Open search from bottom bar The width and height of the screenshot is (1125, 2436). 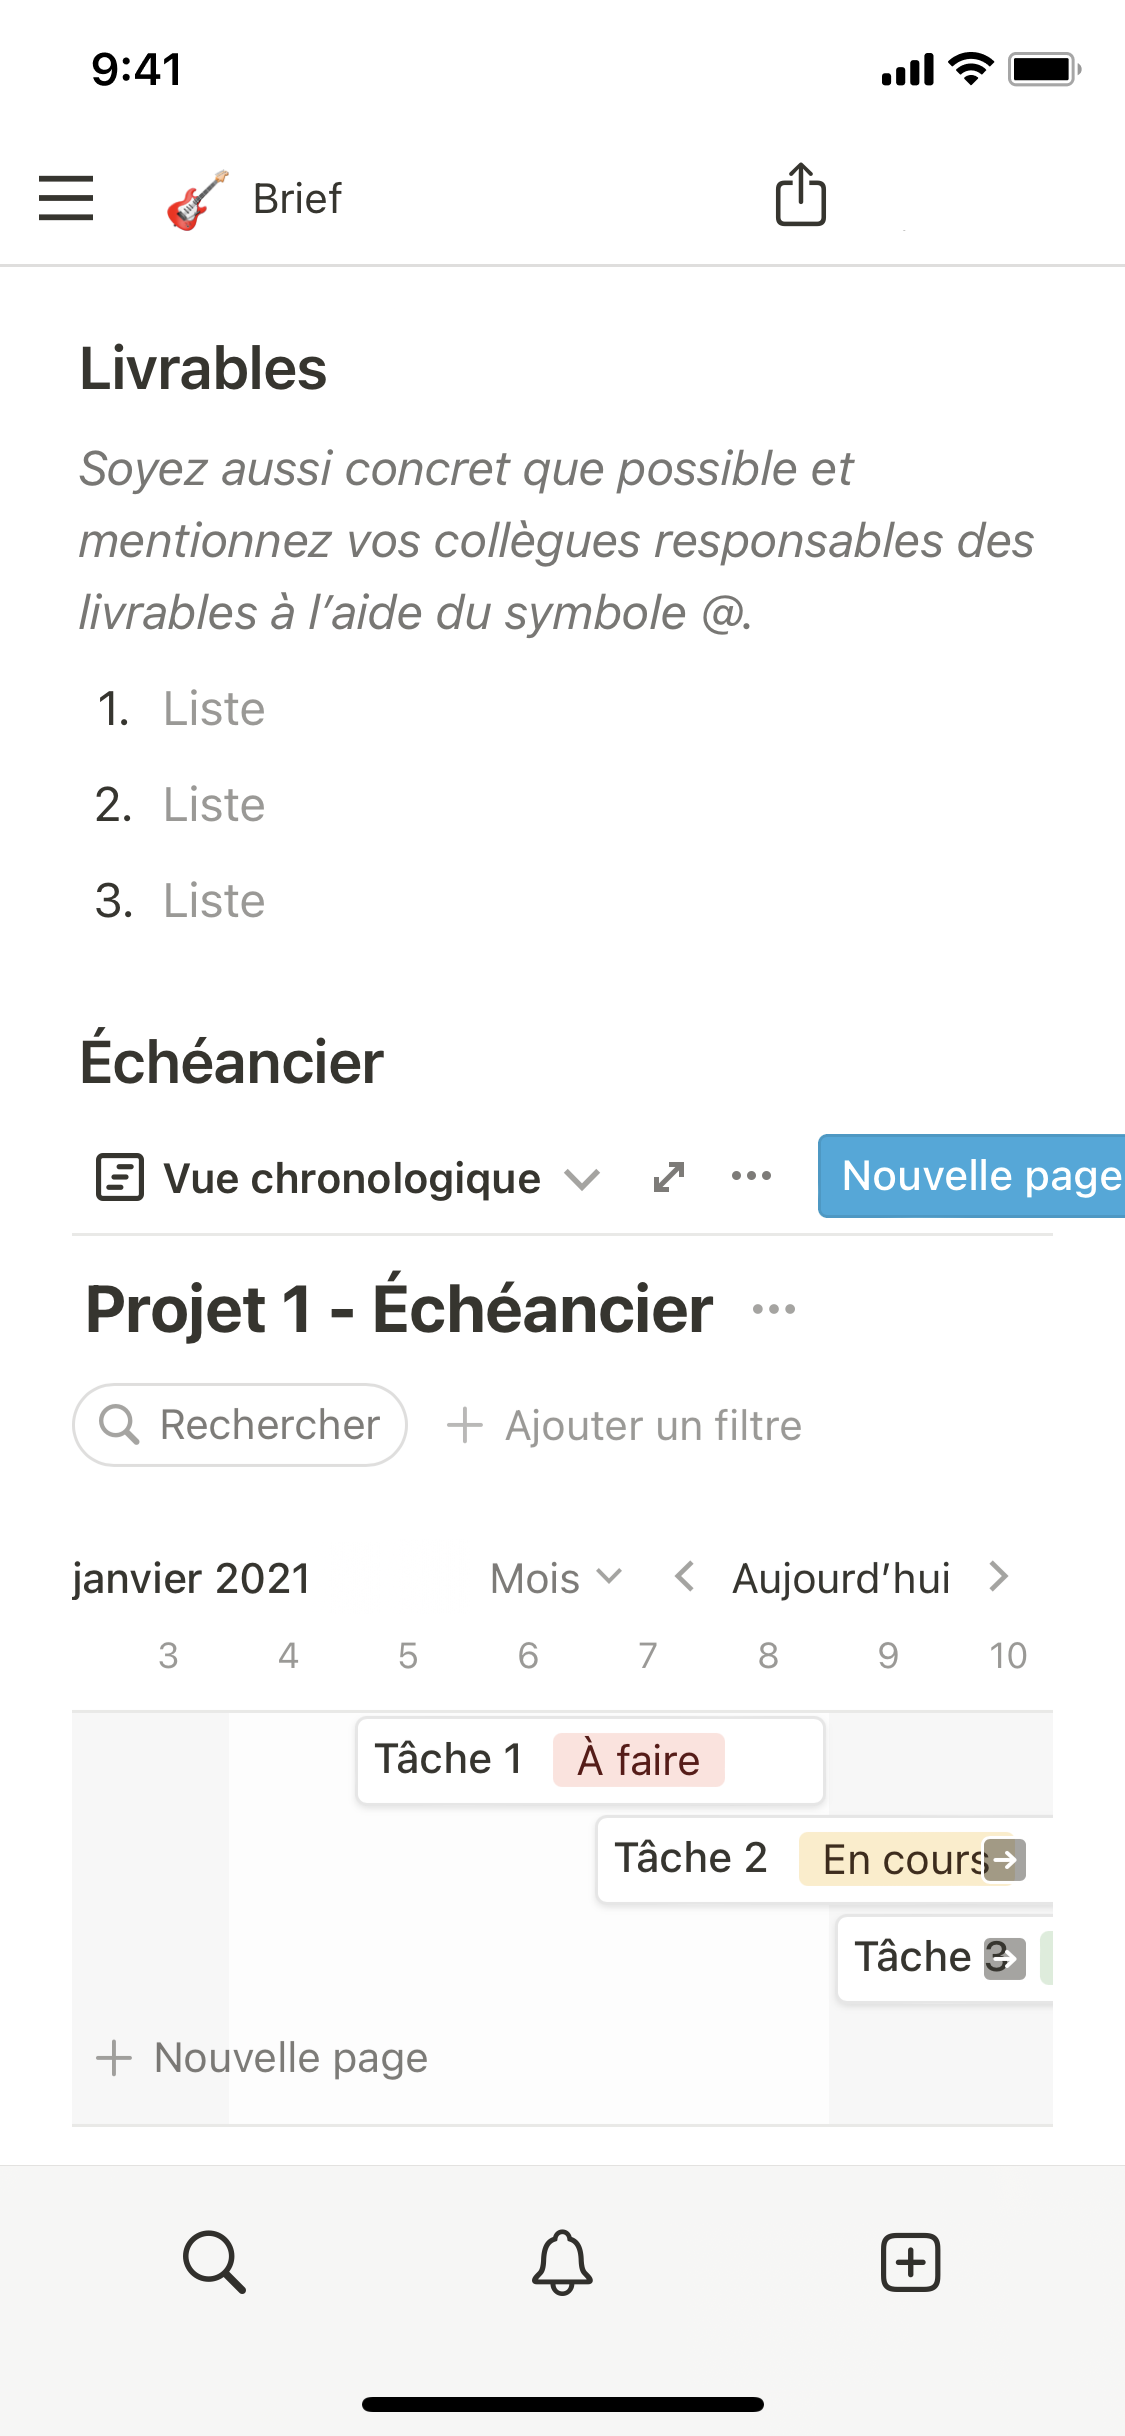pos(214,2261)
